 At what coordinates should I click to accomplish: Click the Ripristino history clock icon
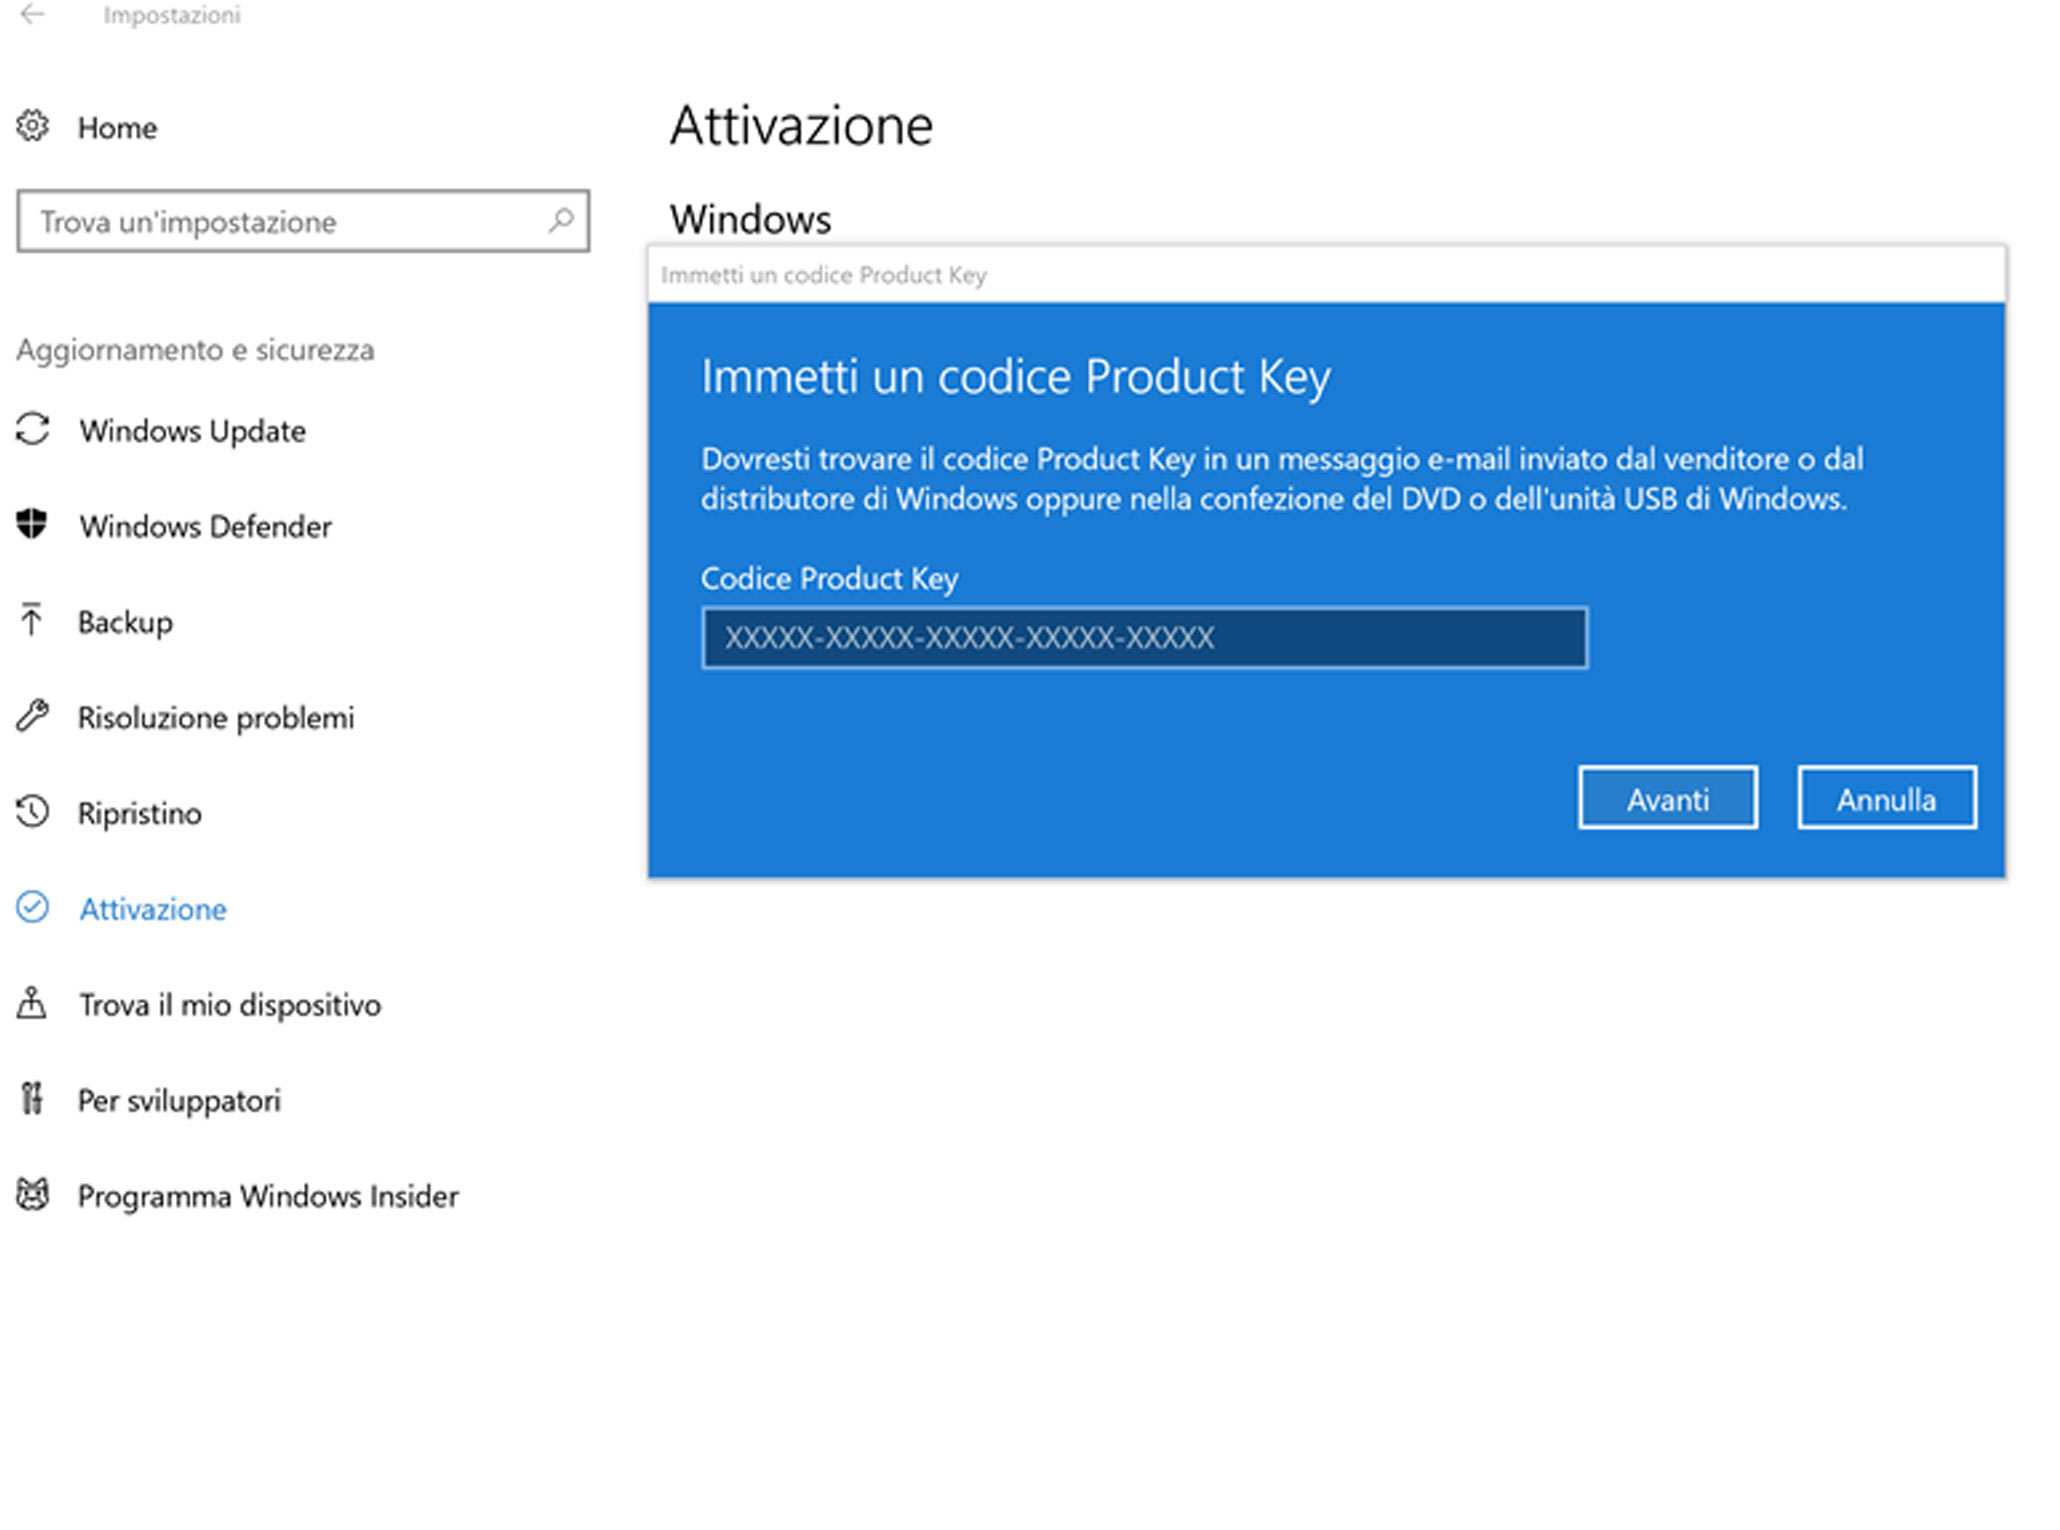(32, 812)
